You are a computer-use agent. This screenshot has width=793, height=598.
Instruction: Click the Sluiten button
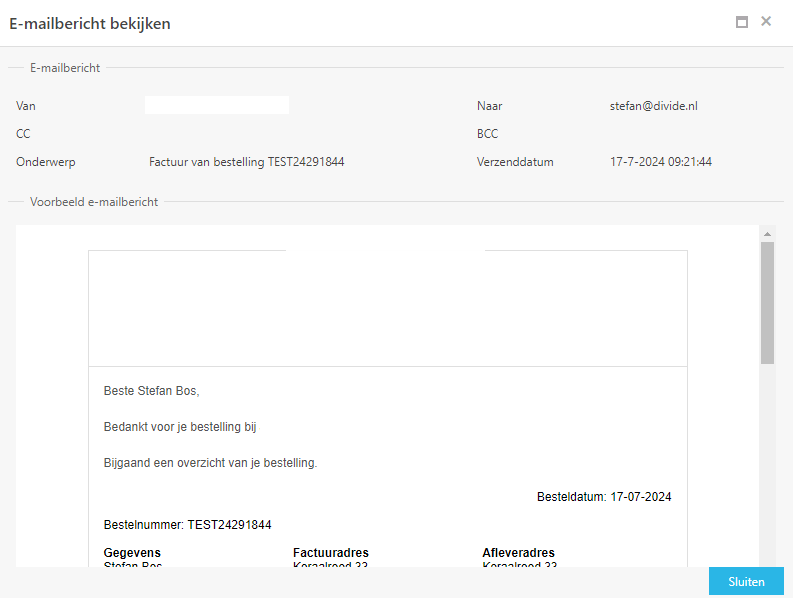pyautogui.click(x=746, y=581)
